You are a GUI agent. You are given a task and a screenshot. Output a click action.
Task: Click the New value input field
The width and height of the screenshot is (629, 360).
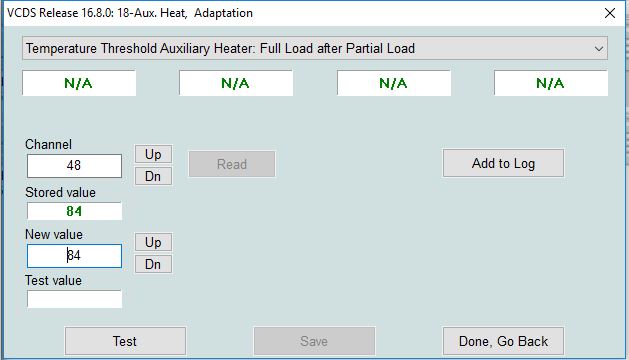[74, 256]
